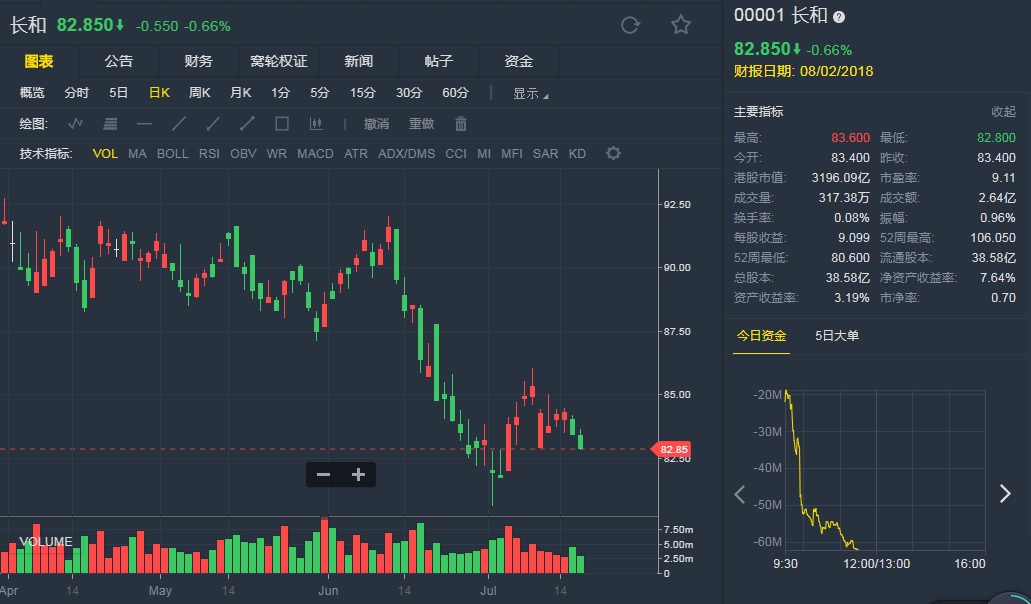Zoom in chart with plus button
Screen dimensions: 1031x604
pos(358,475)
